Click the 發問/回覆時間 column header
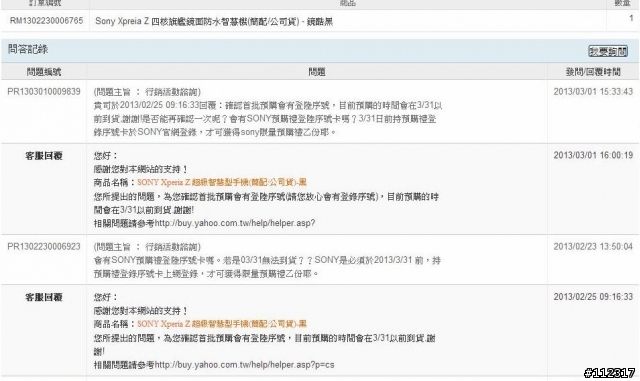This screenshot has height=381, width=640. click(593, 72)
